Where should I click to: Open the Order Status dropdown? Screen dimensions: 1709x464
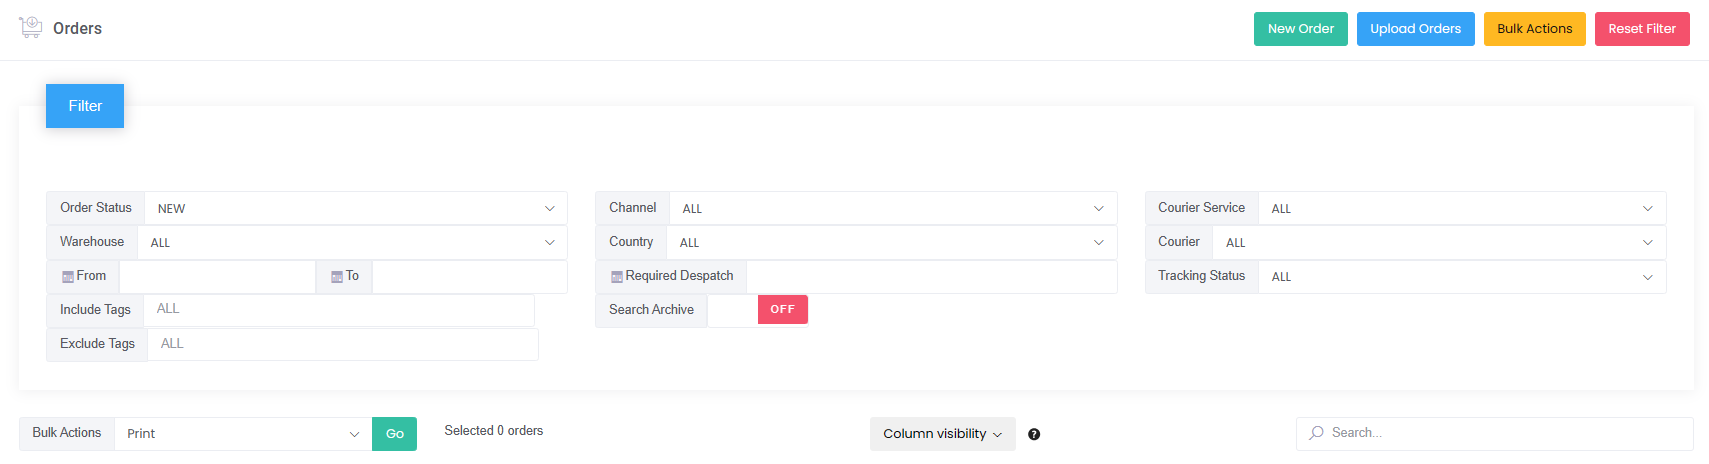pos(356,208)
